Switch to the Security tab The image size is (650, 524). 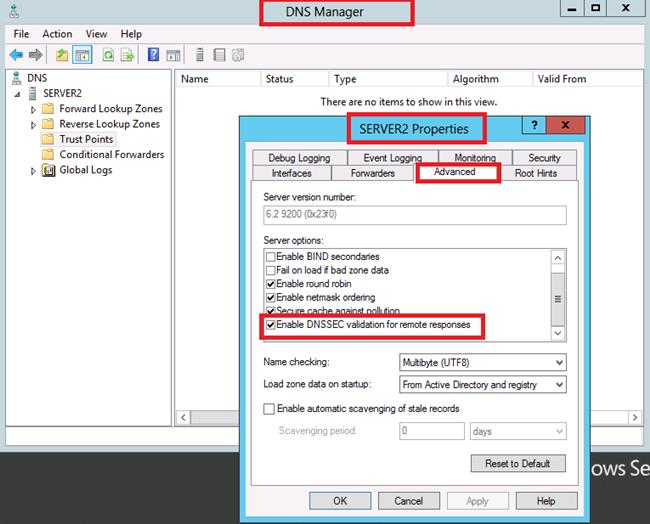tap(544, 158)
